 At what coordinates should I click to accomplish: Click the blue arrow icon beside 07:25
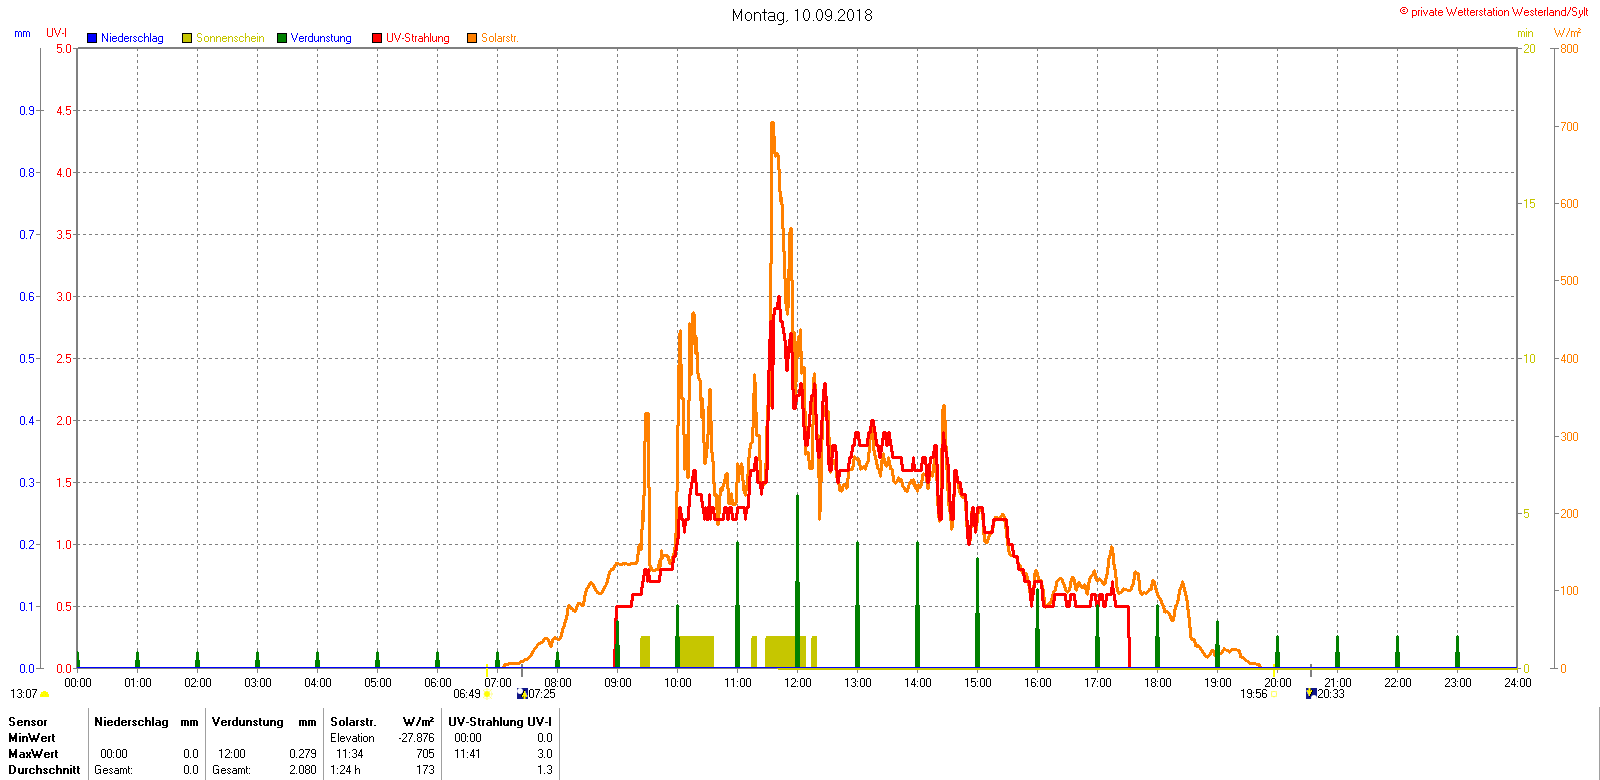[x=521, y=693]
